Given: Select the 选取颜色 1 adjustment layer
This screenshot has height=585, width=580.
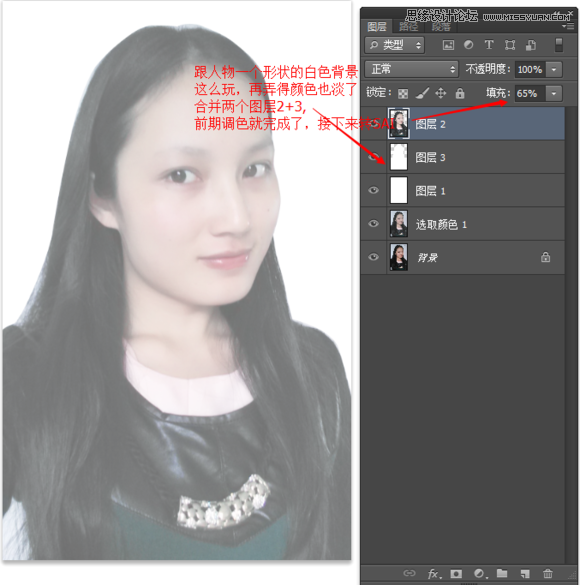Looking at the screenshot, I should point(463,223).
